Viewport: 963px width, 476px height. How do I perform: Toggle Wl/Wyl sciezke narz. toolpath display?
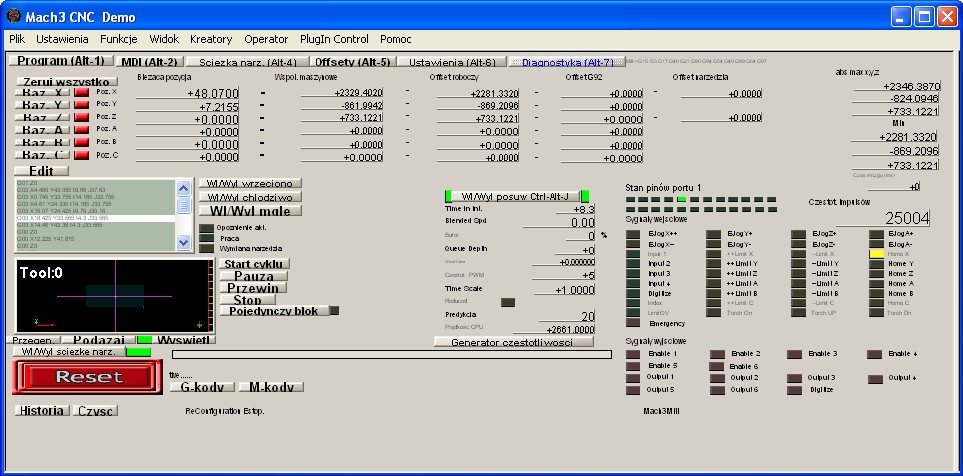(68, 352)
